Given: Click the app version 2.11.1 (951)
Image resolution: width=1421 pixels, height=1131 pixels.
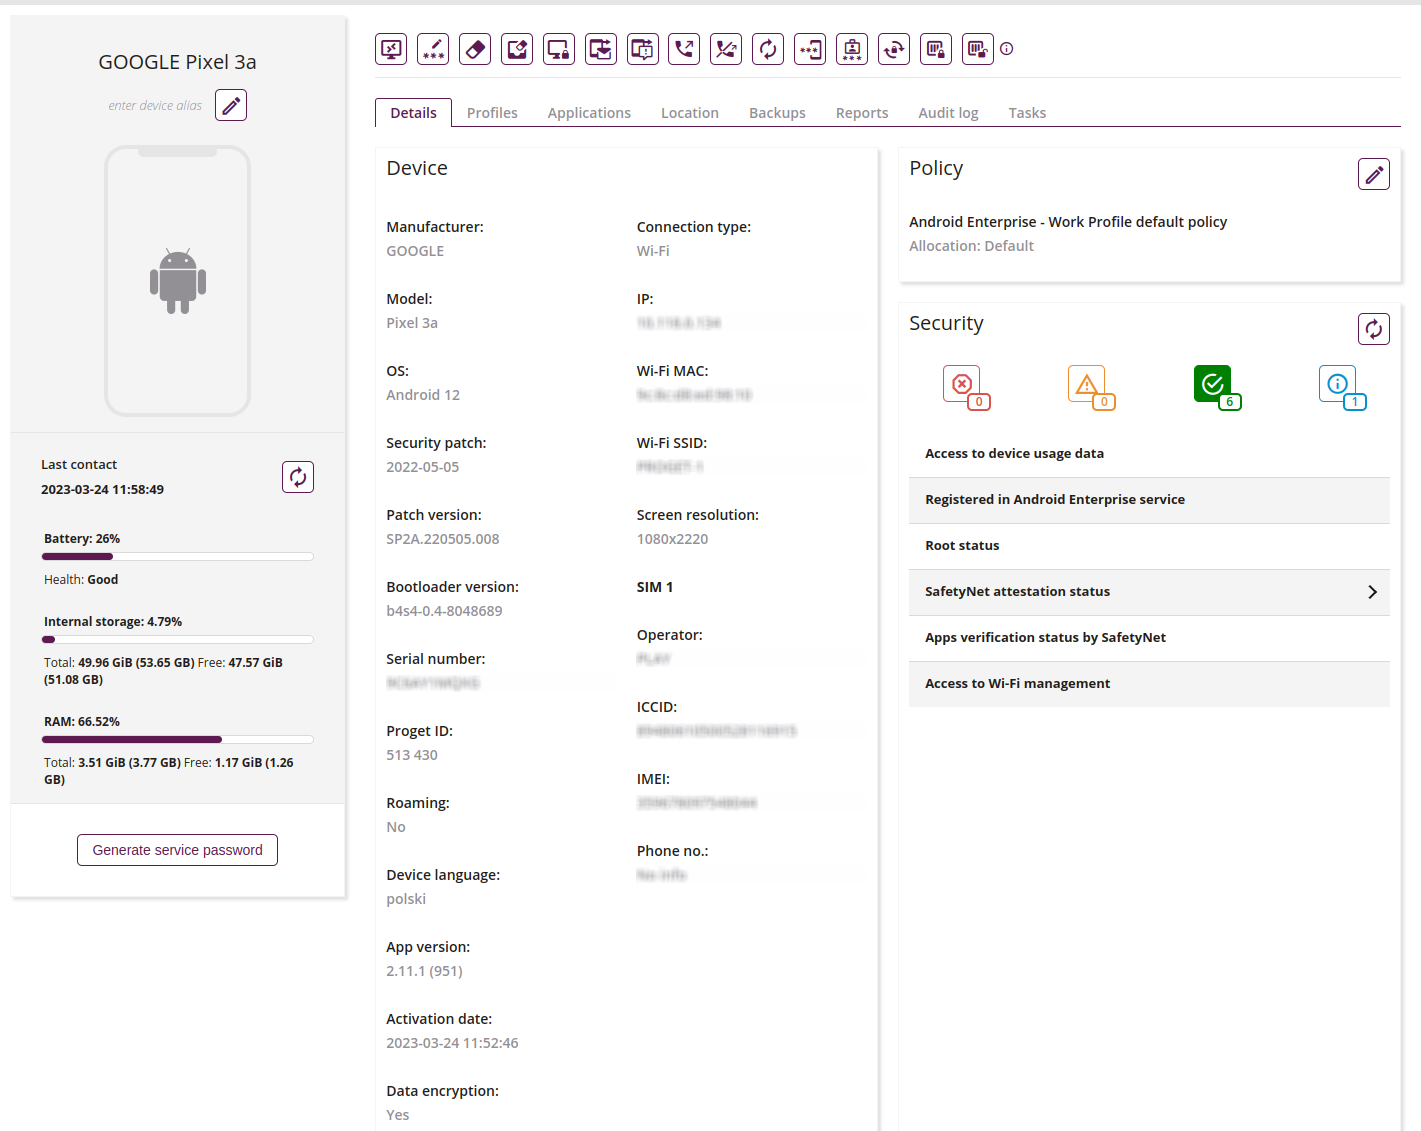Looking at the screenshot, I should [424, 971].
